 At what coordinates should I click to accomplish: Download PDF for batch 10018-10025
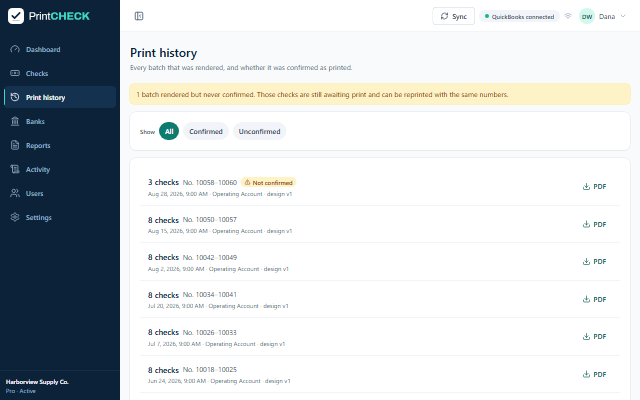594,374
